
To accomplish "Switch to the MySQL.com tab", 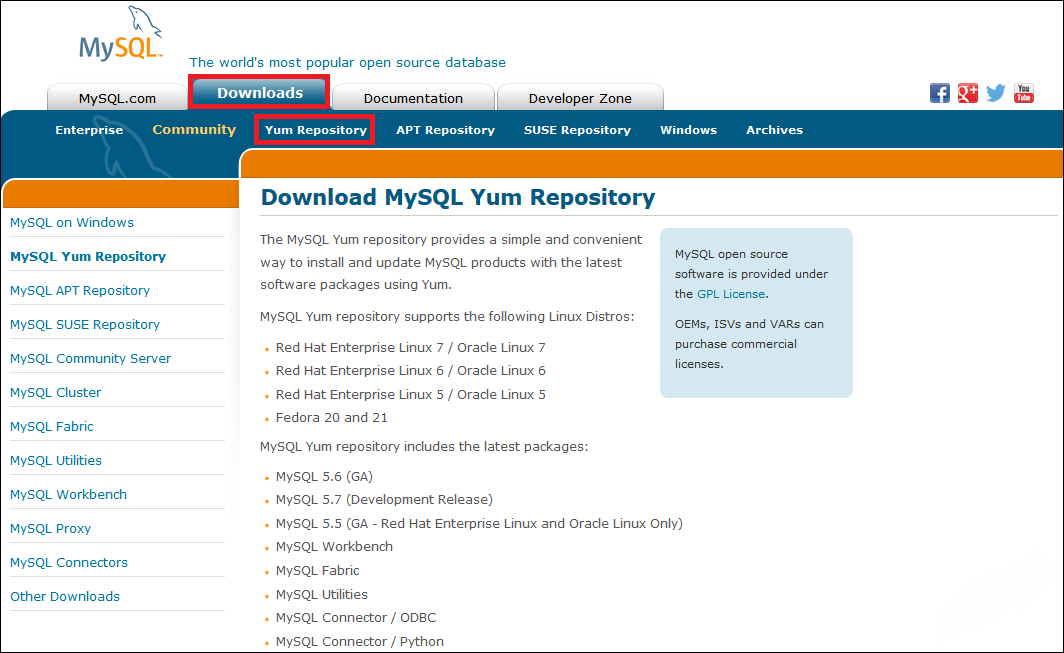I will [117, 98].
